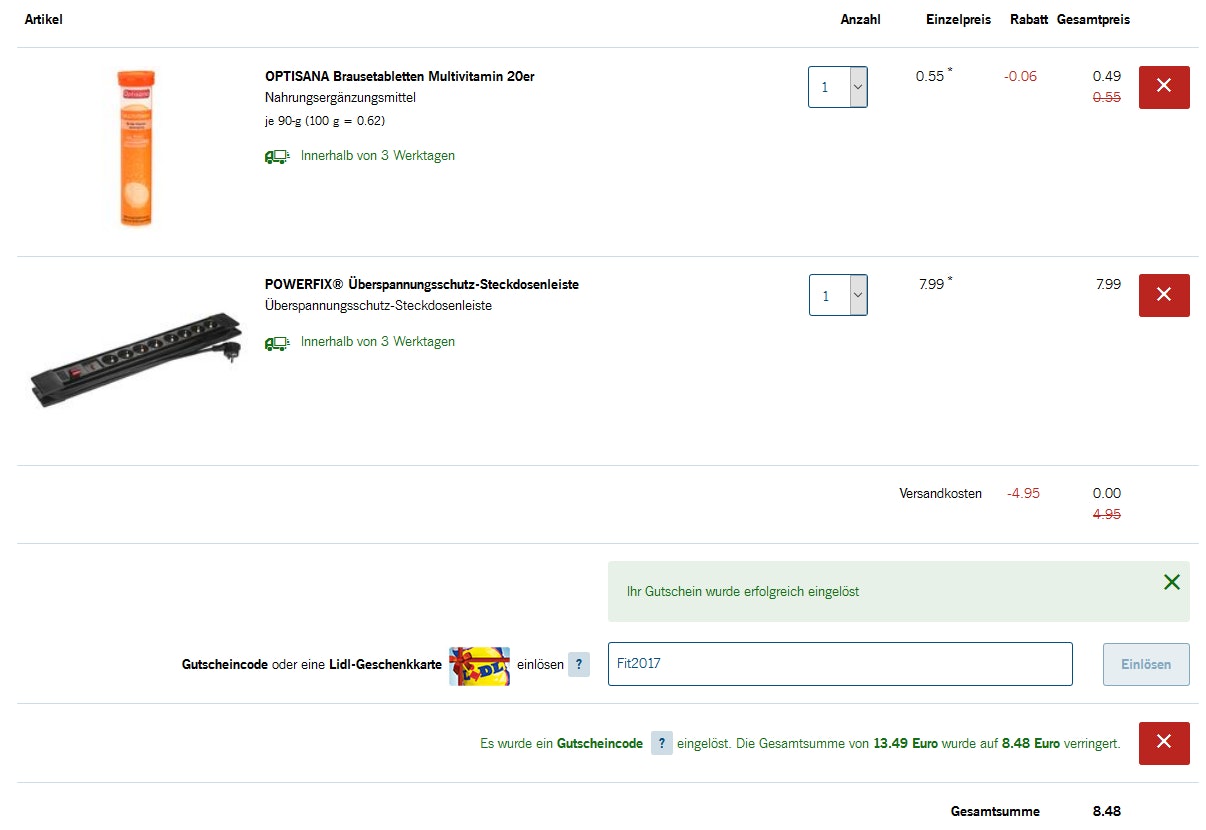Remove POWERFIX Steckdosenleiste from cart

click(x=1164, y=295)
